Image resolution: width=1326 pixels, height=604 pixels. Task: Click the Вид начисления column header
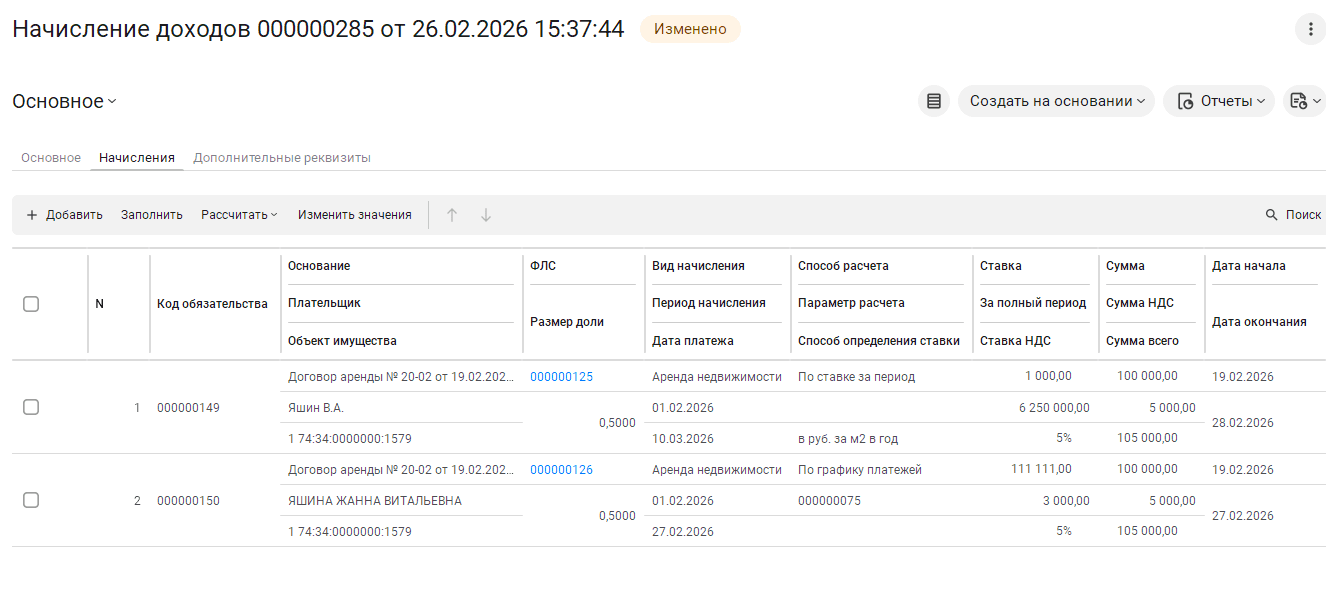[x=698, y=266]
